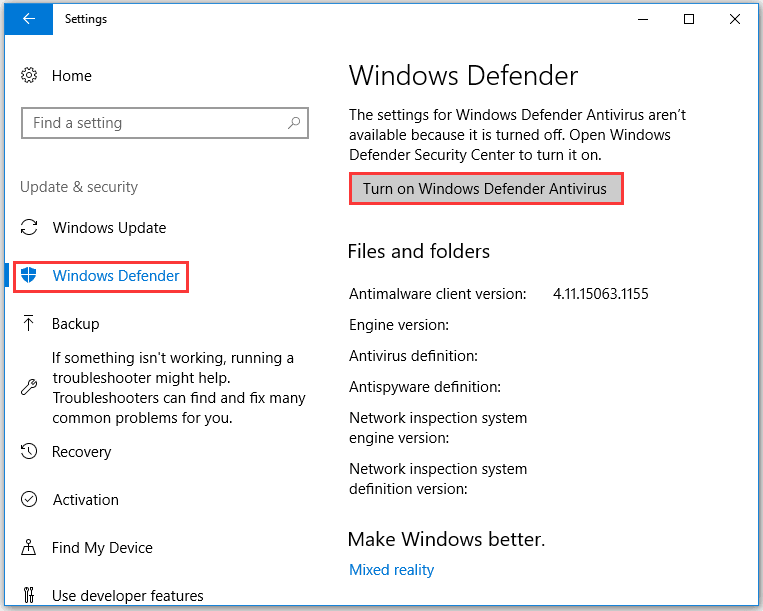Viewport: 763px width, 611px height.
Task: Click inside the Find a setting field
Action: [164, 123]
